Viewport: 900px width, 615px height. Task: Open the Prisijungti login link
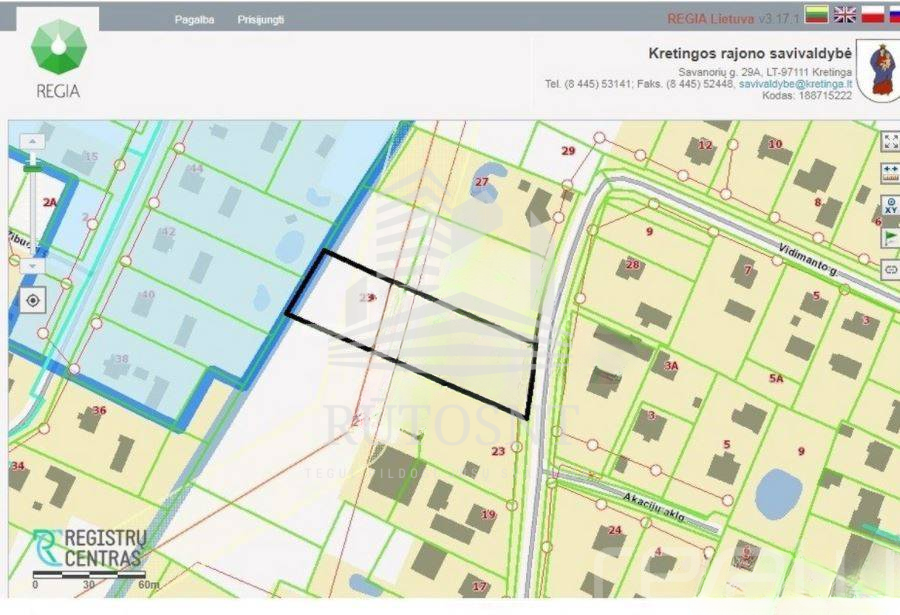click(x=261, y=20)
